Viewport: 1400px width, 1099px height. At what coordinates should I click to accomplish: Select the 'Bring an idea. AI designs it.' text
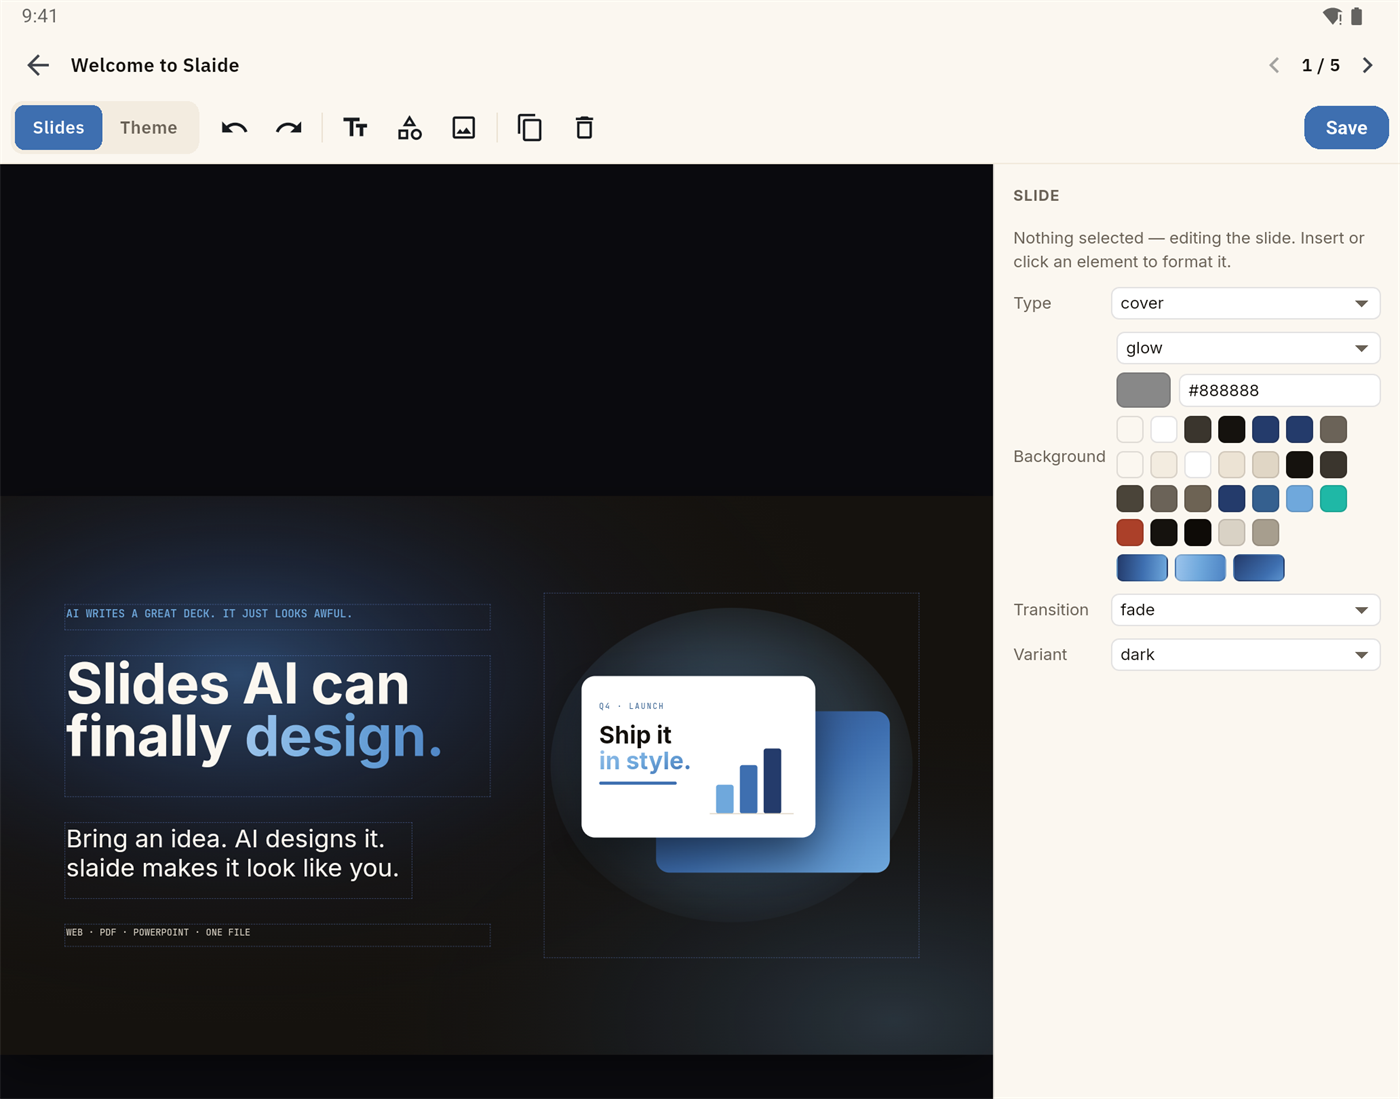238,860
